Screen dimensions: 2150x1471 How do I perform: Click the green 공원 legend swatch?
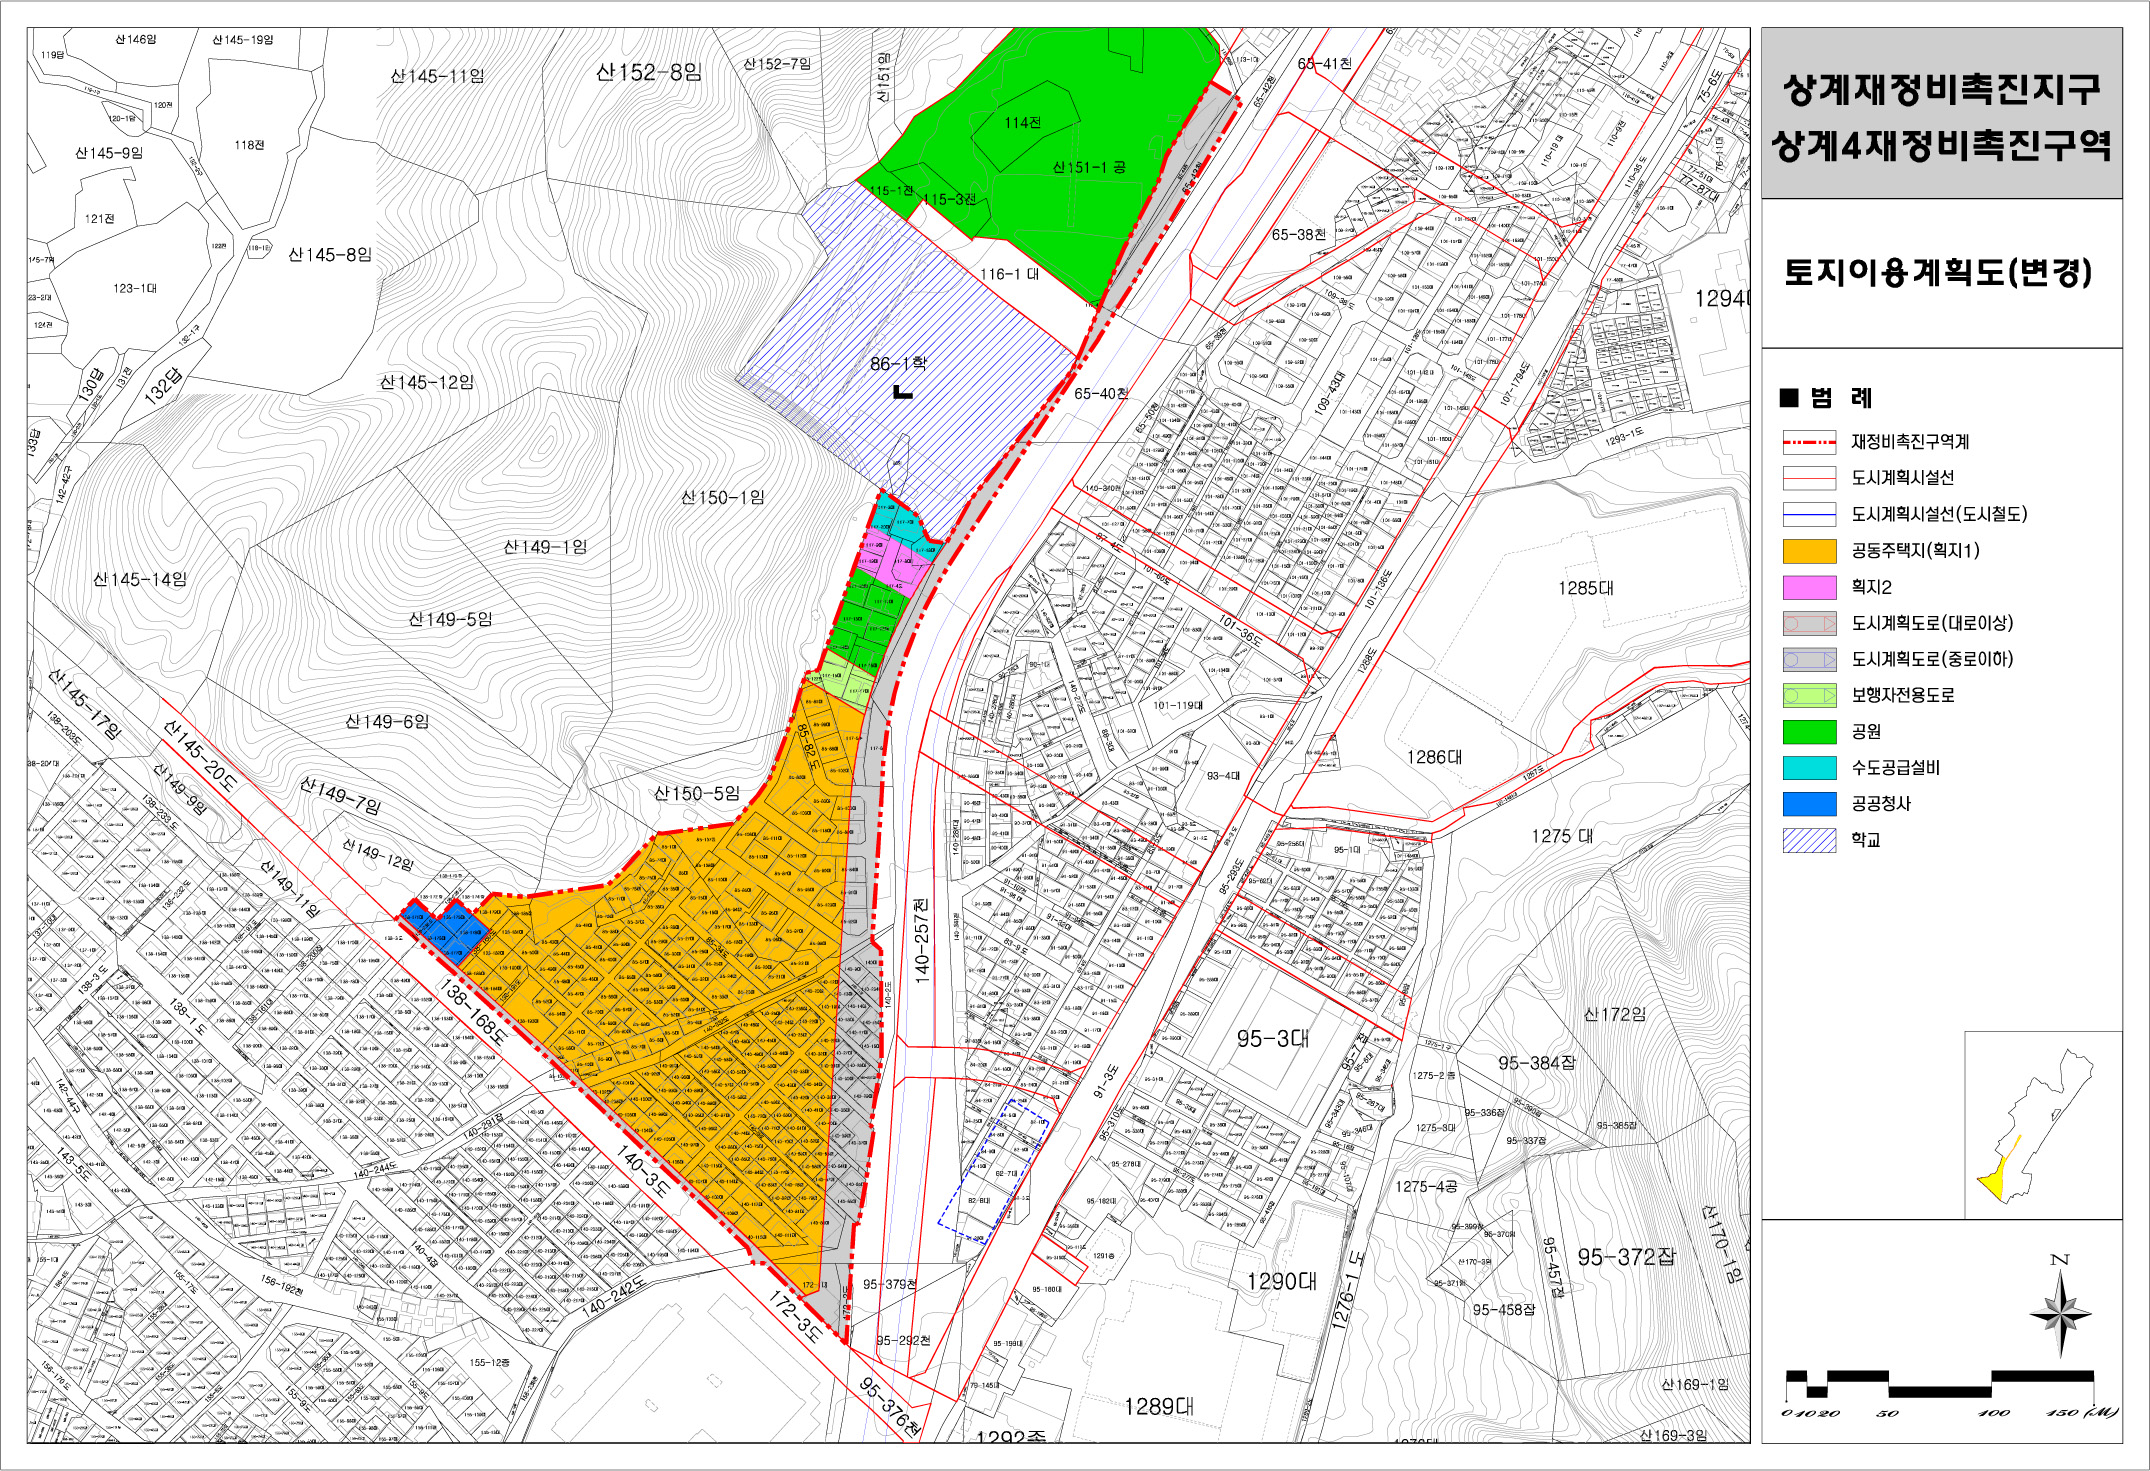(1809, 732)
